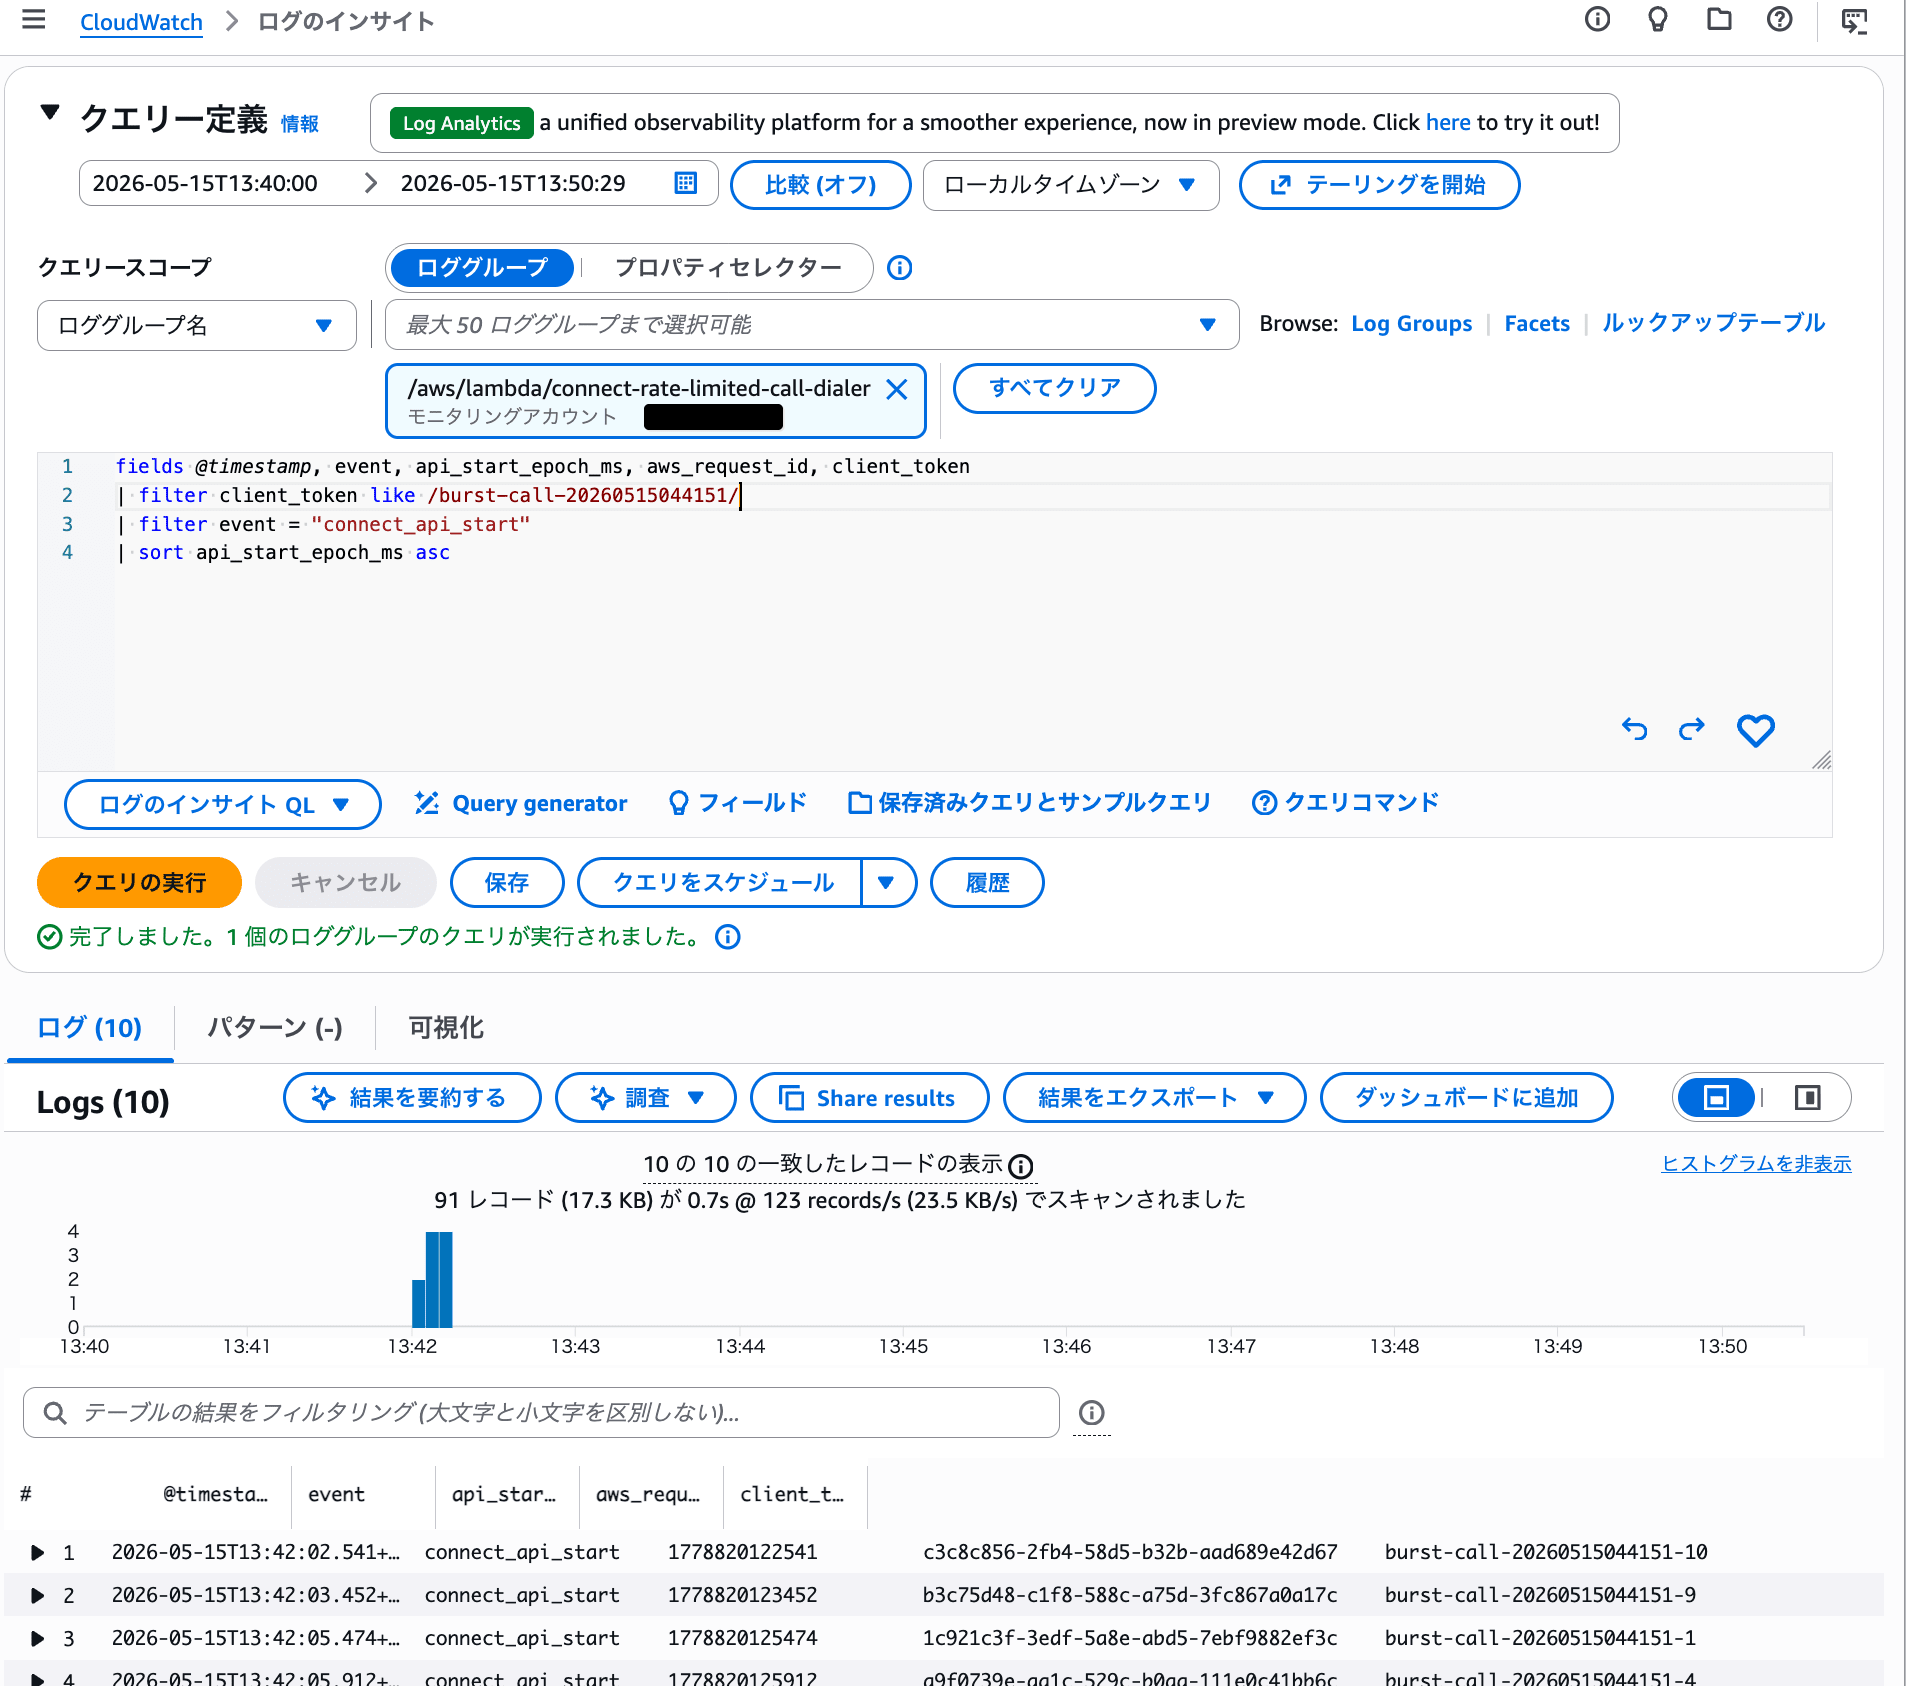Open the CloudShell monitor icon

[1854, 21]
